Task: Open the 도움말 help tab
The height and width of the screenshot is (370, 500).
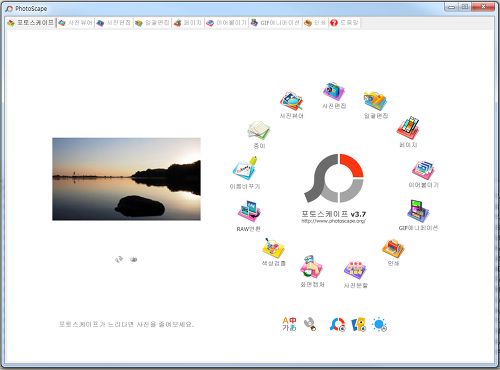Action: tap(344, 23)
